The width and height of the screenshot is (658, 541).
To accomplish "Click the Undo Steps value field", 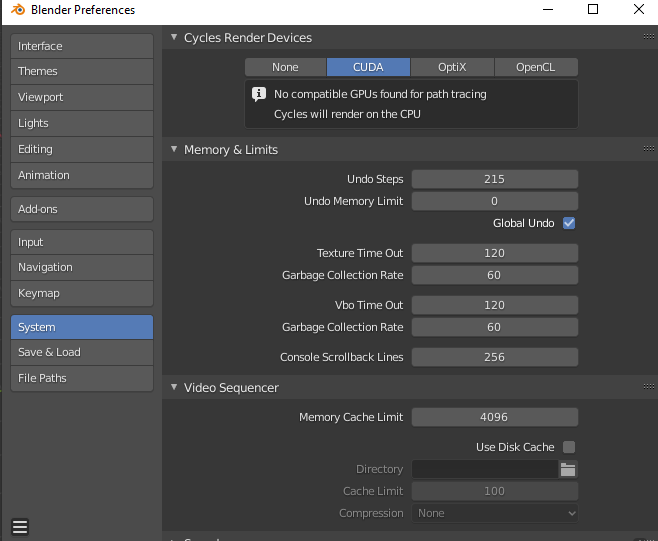I will [495, 179].
